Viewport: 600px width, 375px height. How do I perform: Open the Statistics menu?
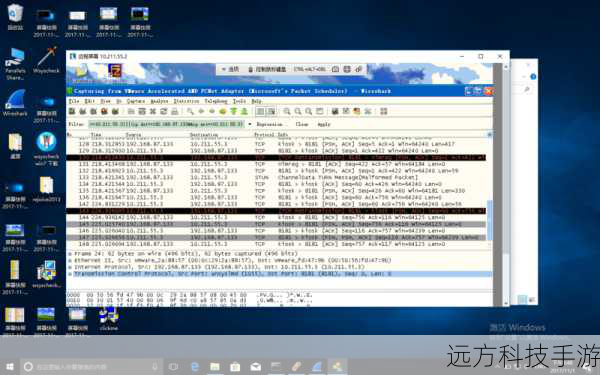click(x=186, y=101)
